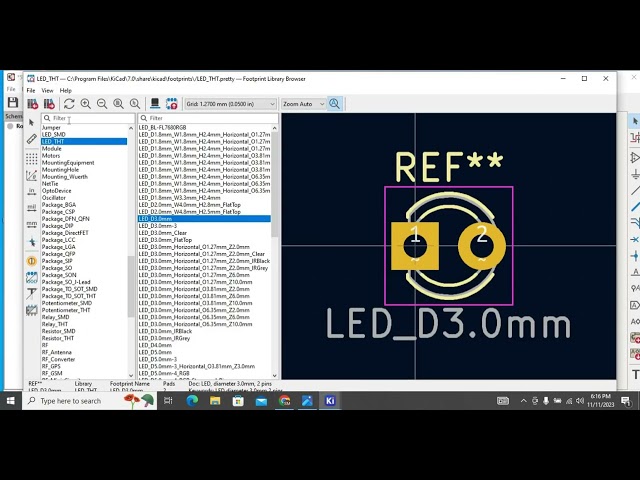Select LED_BL-FL7680RGB footprint

162,128
